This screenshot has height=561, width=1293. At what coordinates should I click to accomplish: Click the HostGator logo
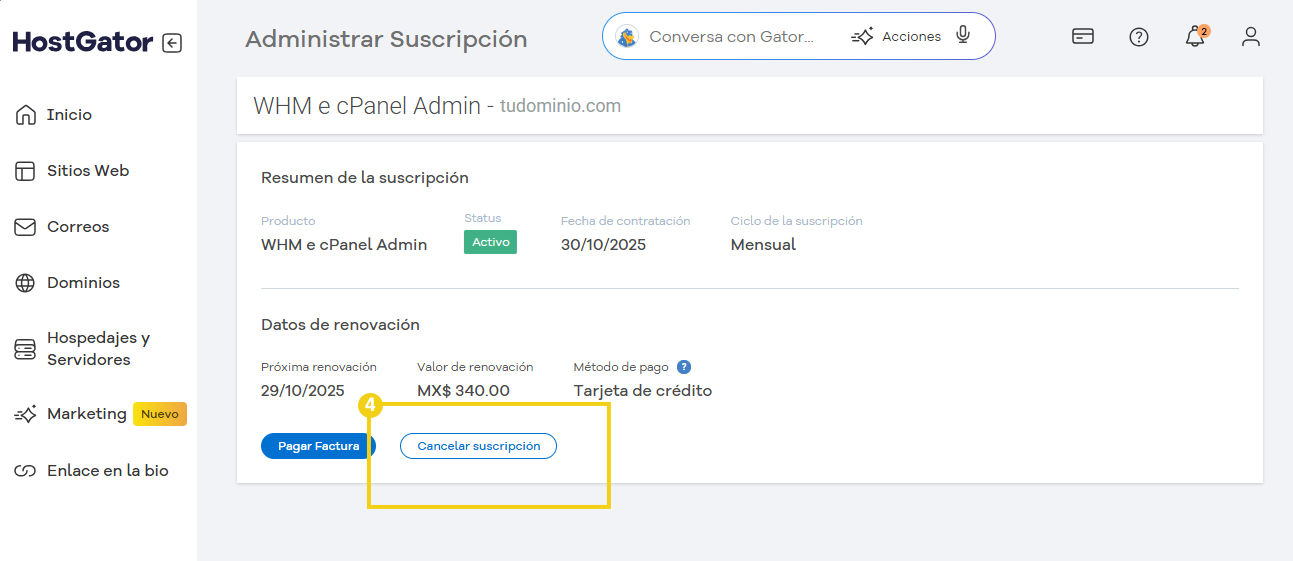[83, 42]
